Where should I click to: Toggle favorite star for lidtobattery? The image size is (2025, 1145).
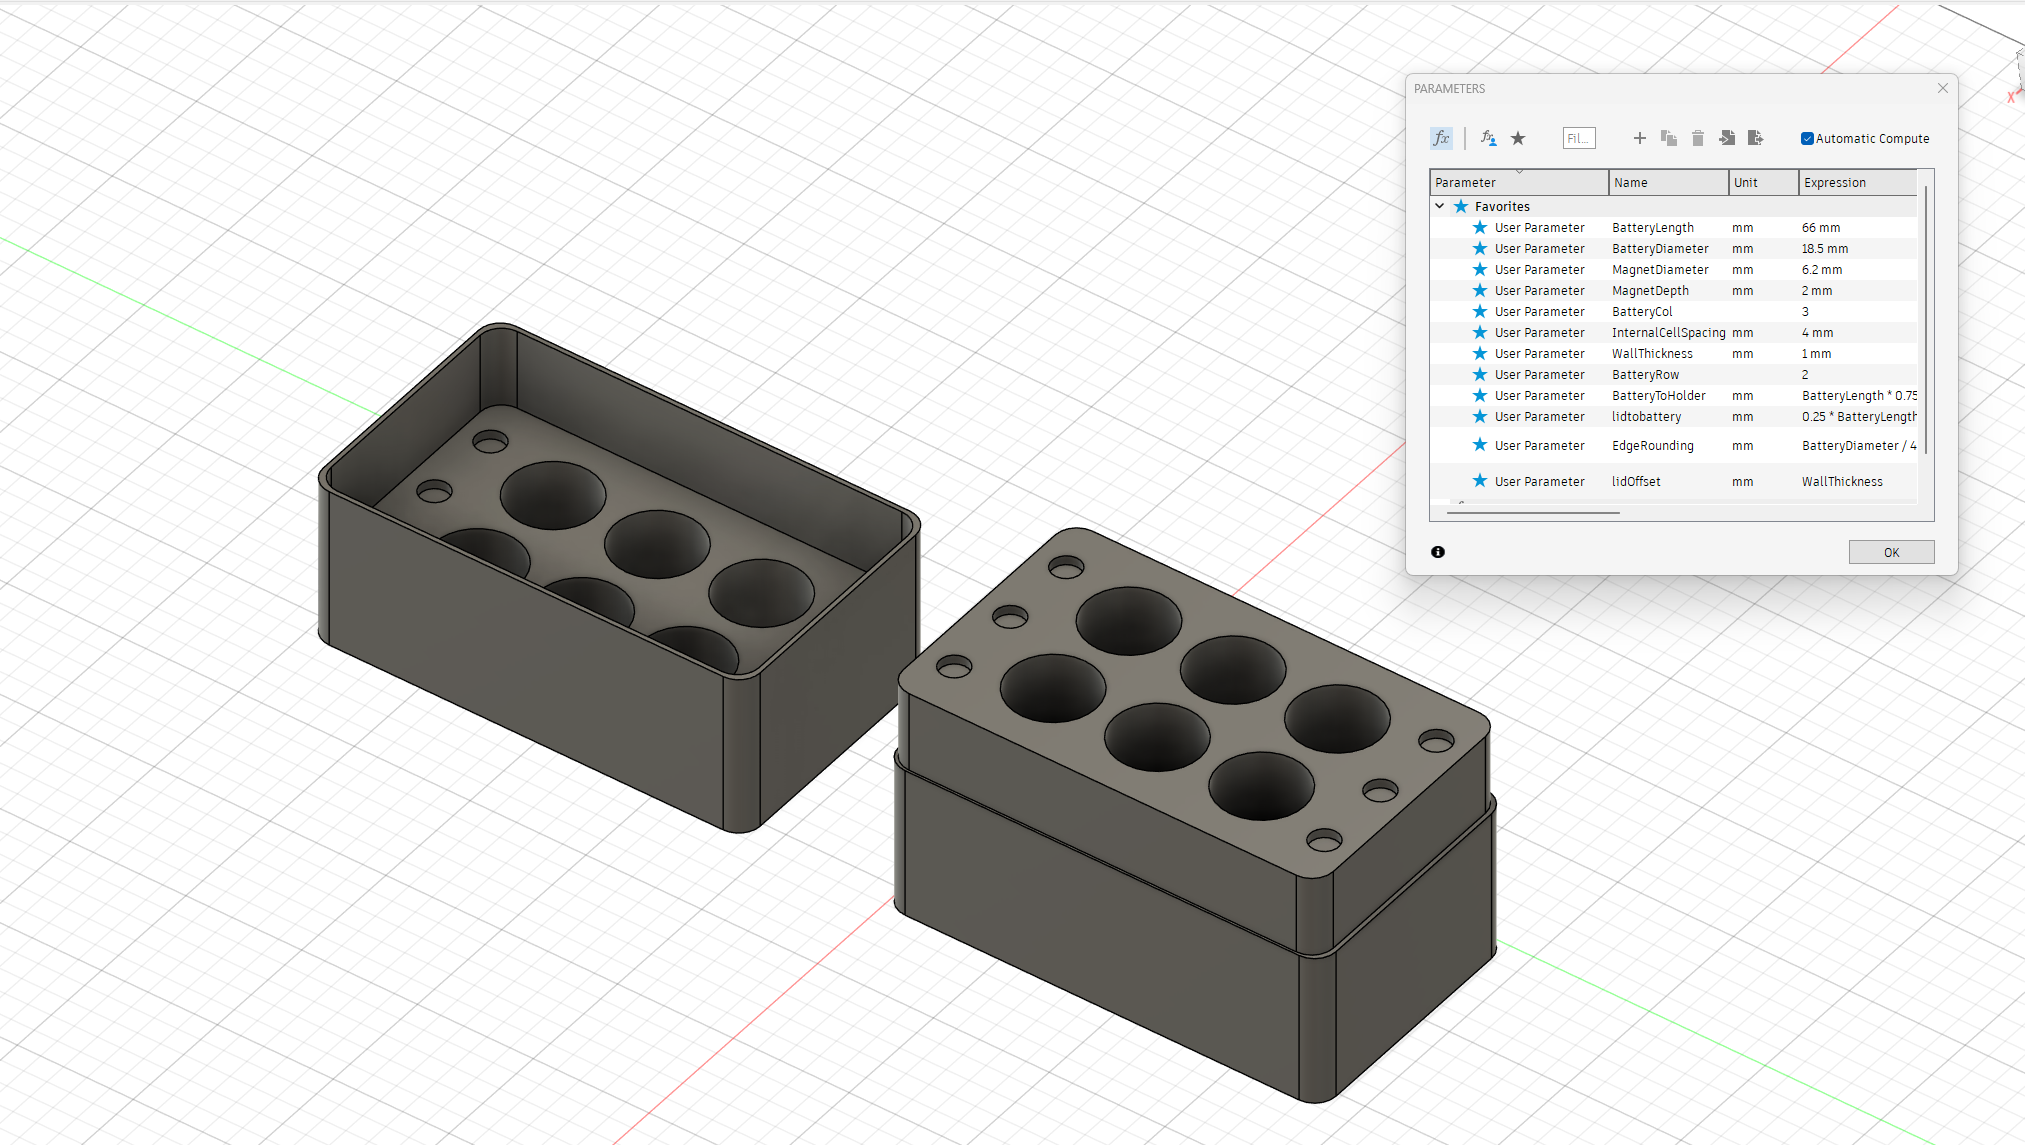1480,417
